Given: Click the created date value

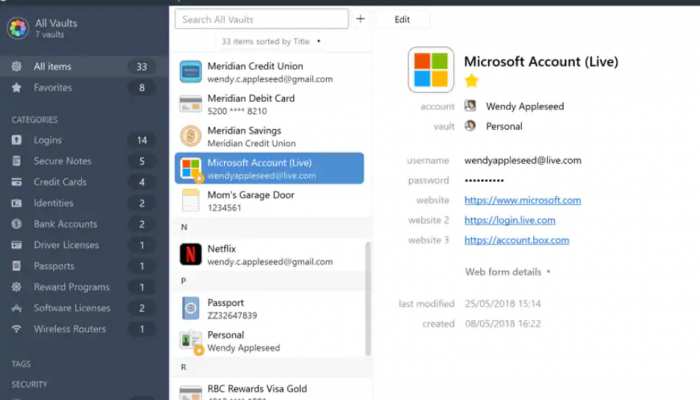Looking at the screenshot, I should pos(503,324).
